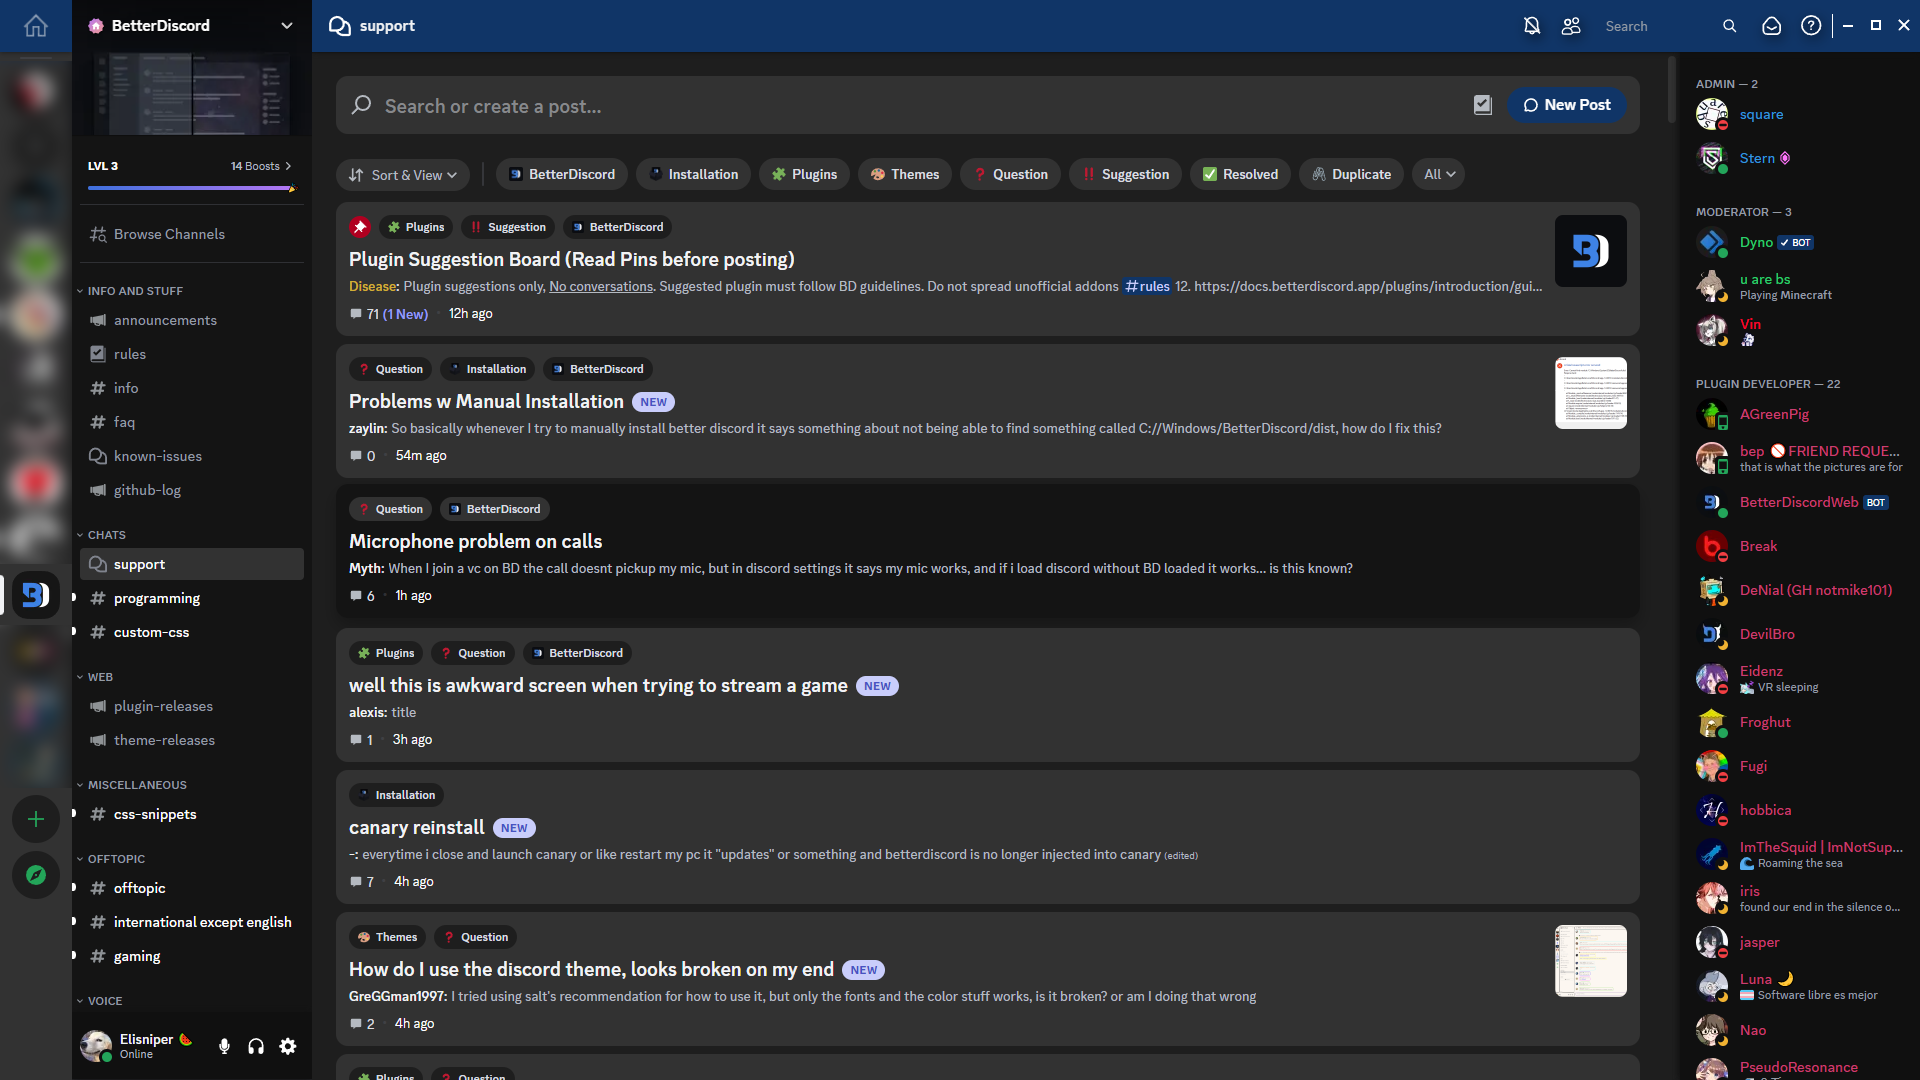This screenshot has height=1080, width=1920.
Task: Filter posts by Themes tag
Action: 905,174
